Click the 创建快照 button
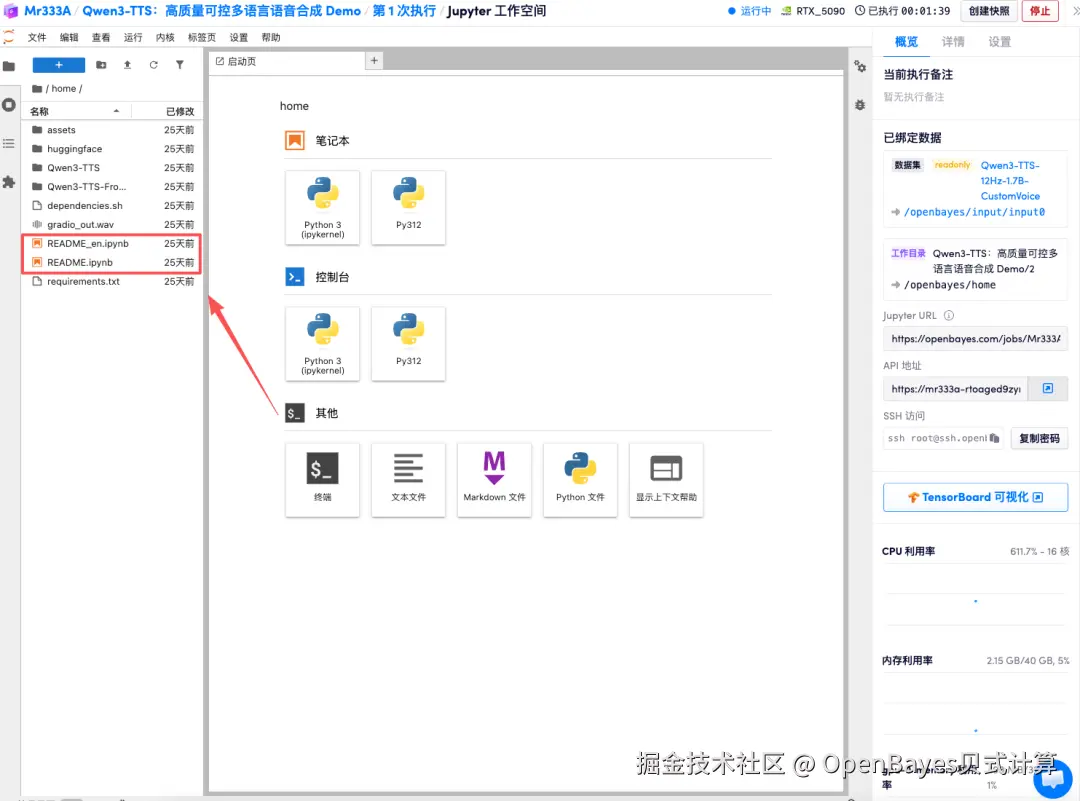 coord(989,11)
